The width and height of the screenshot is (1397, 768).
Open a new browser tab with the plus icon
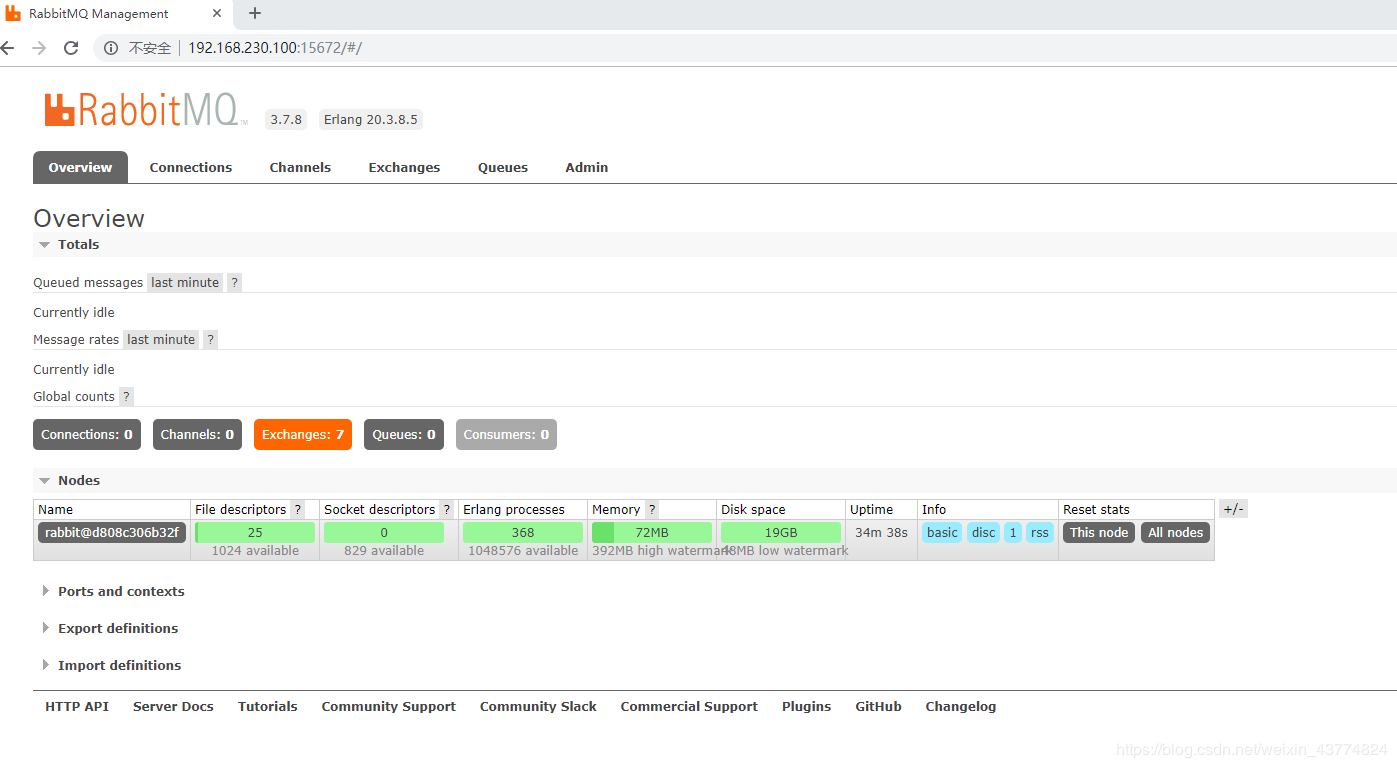pyautogui.click(x=255, y=13)
